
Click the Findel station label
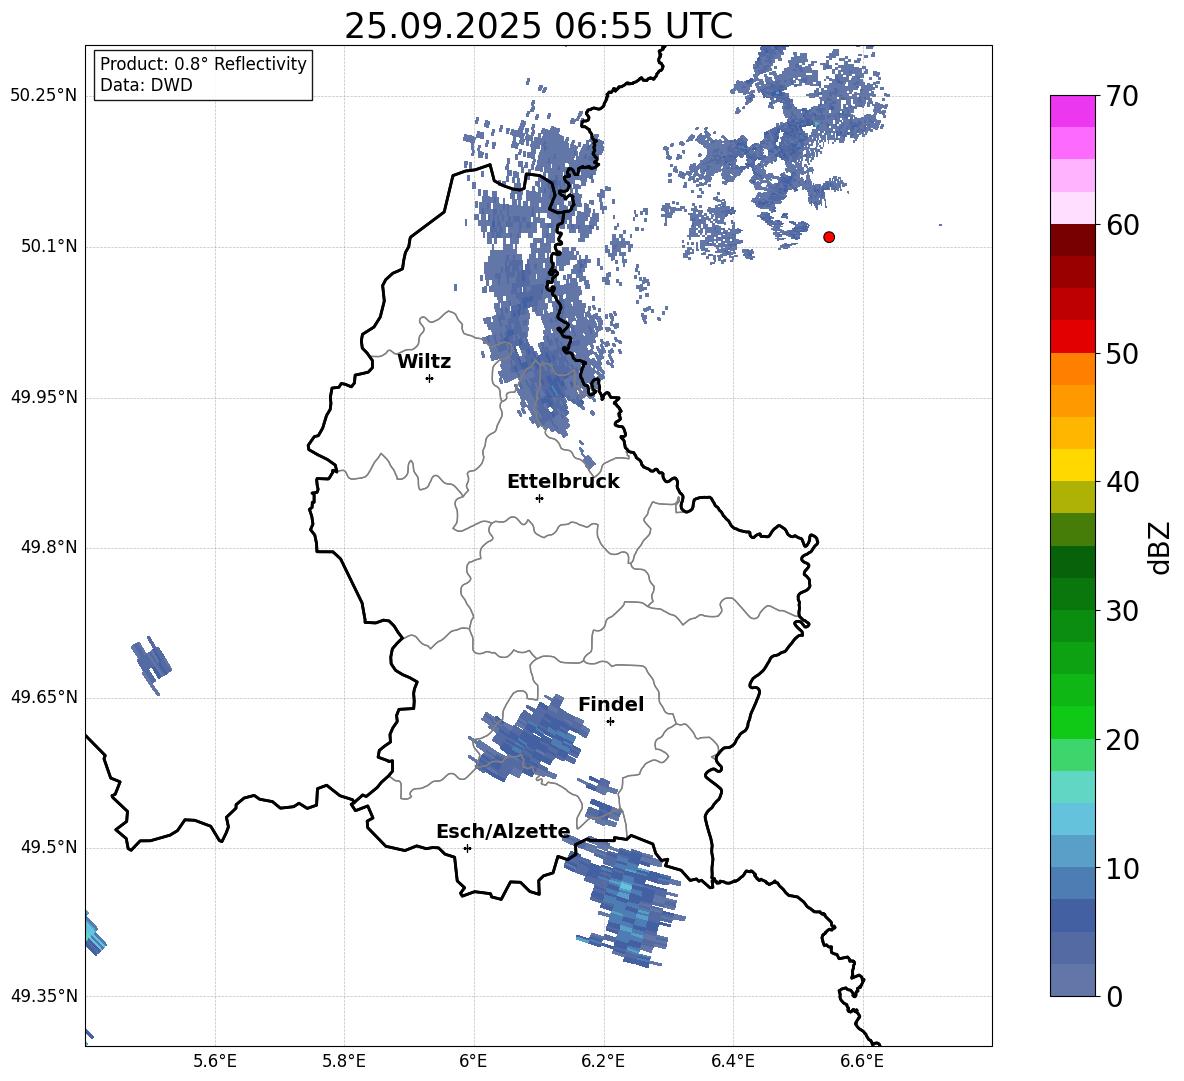tap(611, 704)
